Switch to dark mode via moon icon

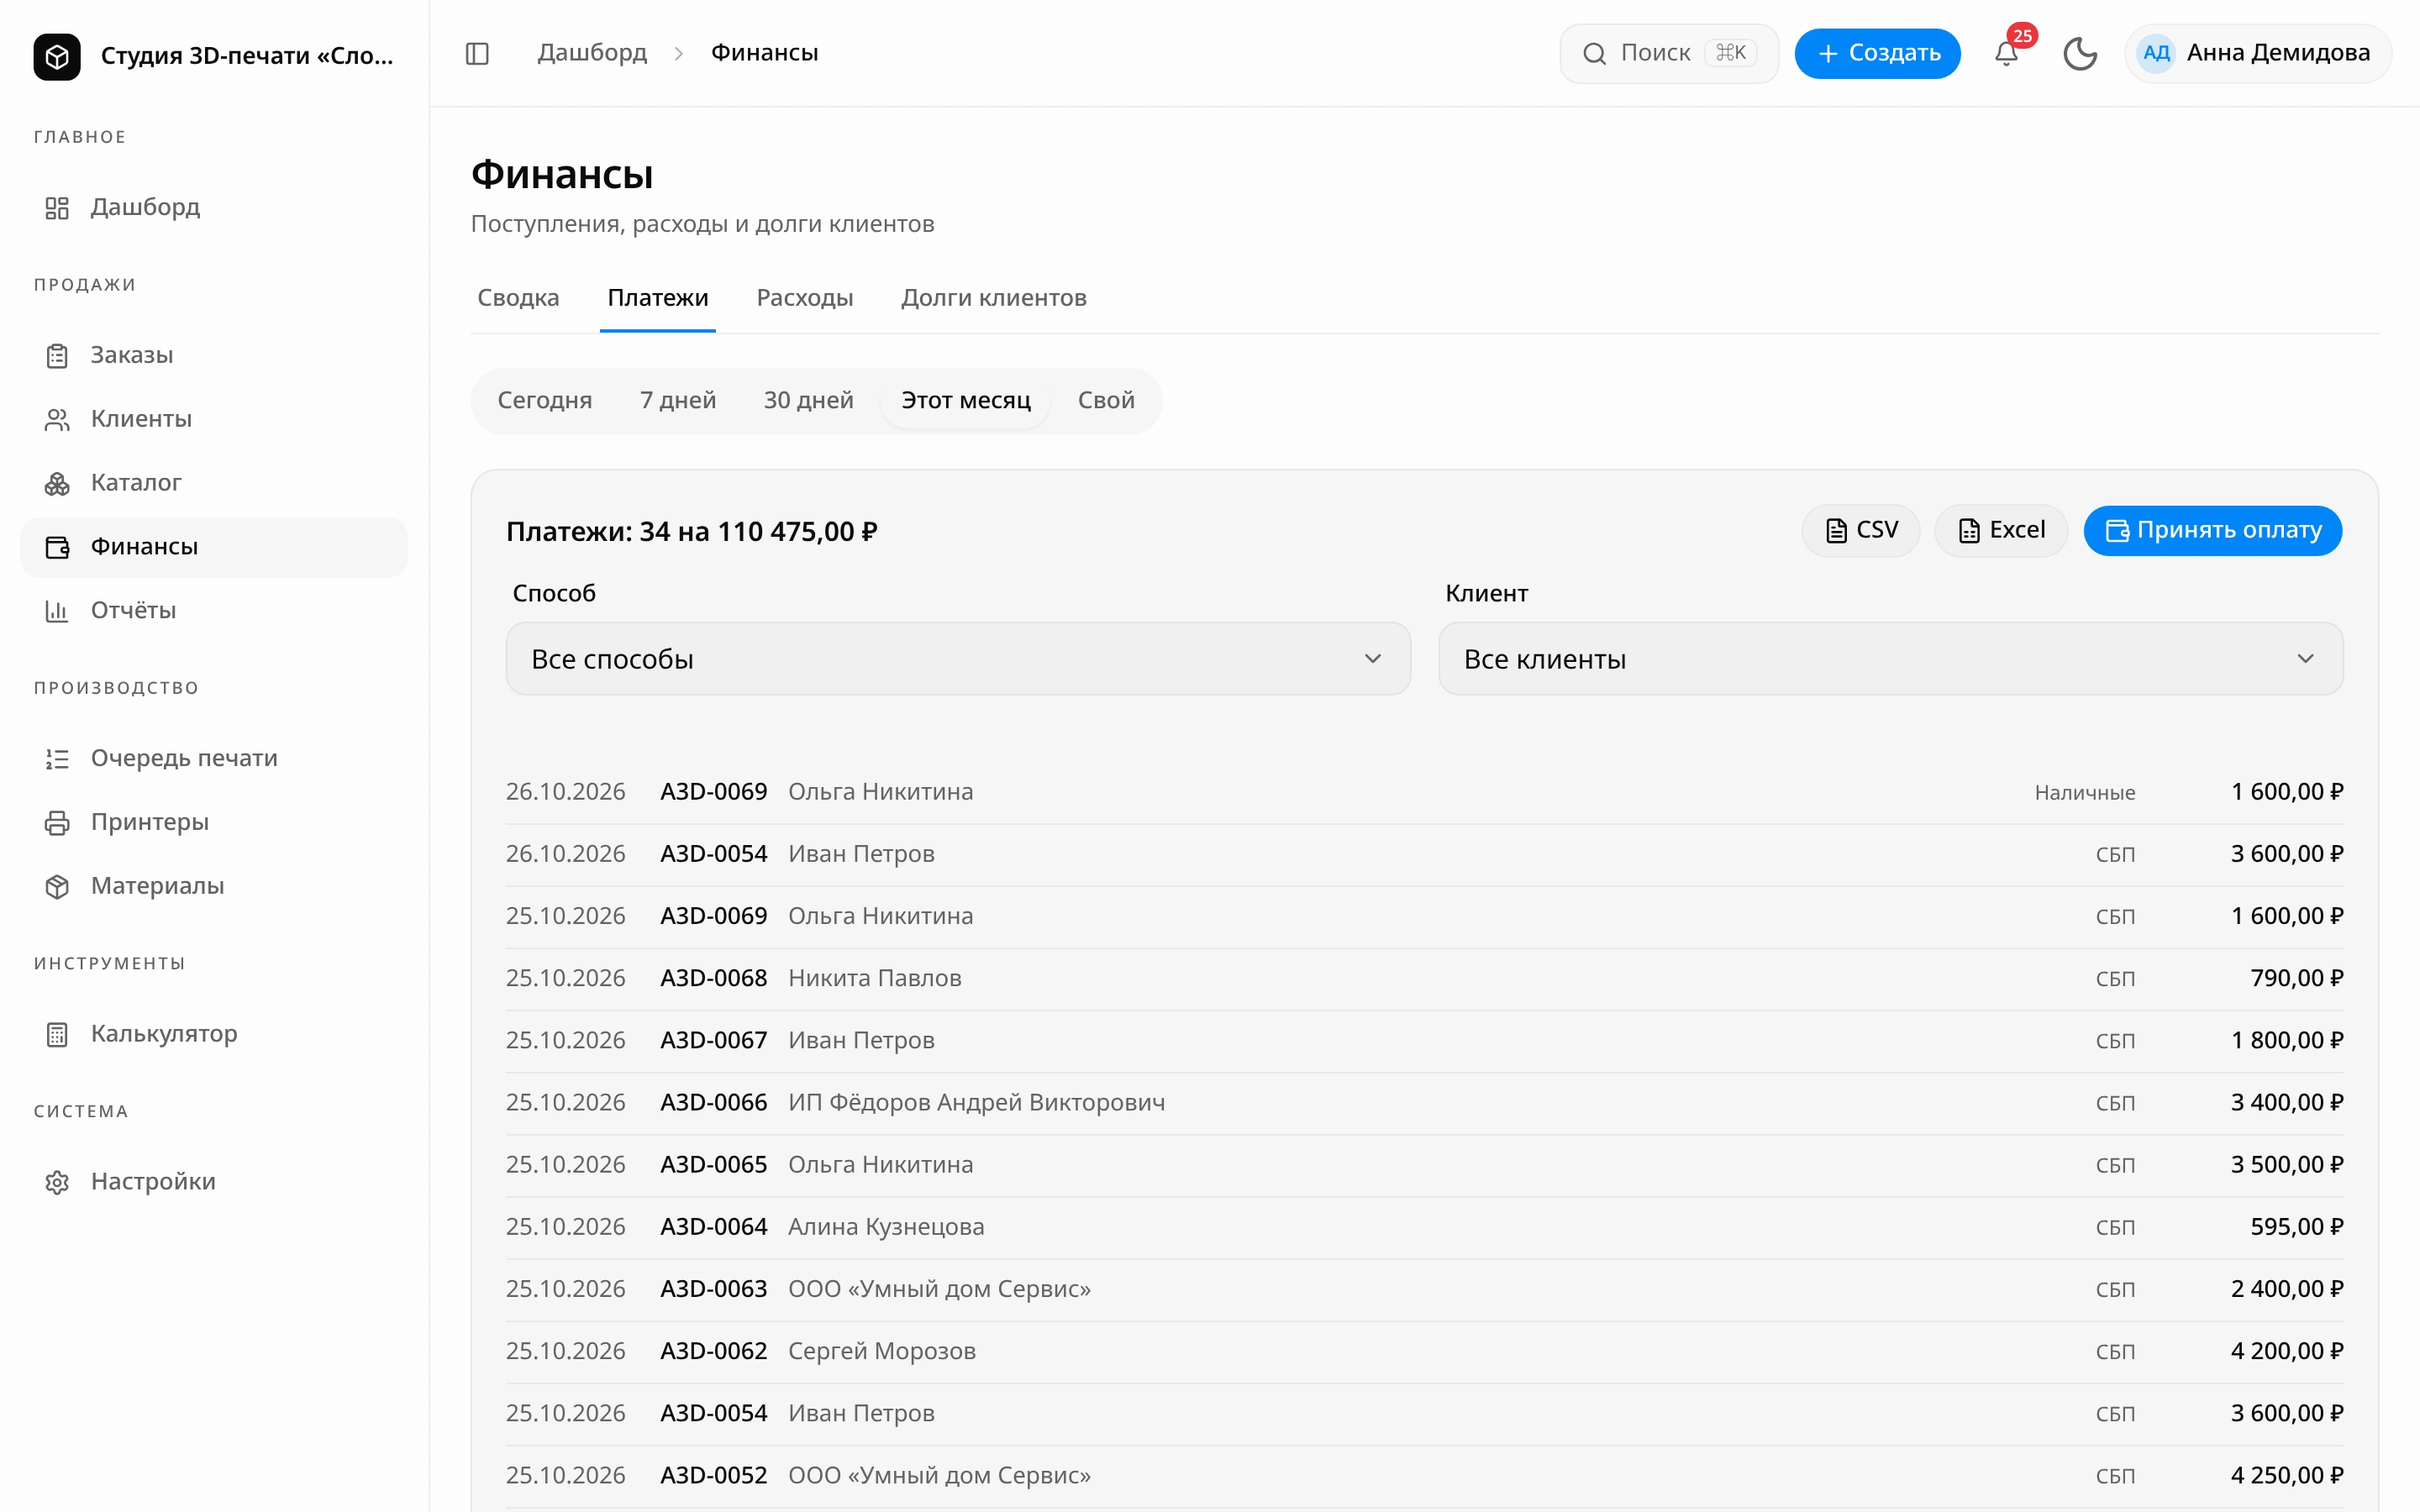pyautogui.click(x=2080, y=53)
